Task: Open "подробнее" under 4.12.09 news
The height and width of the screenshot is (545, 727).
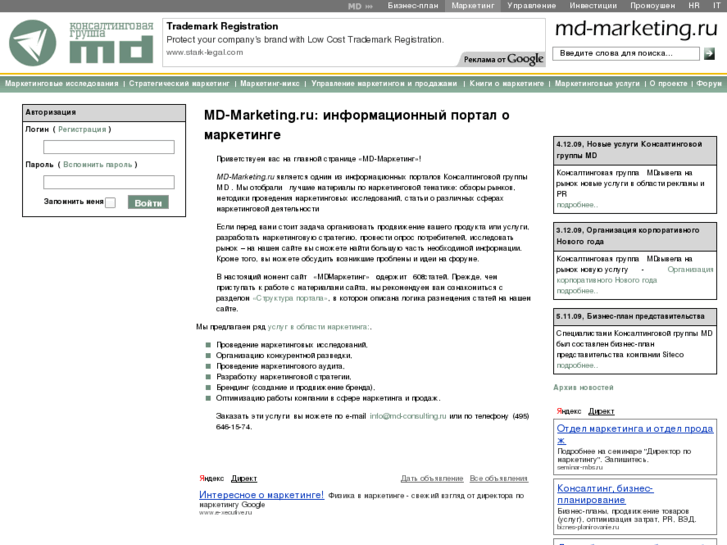Action: click(x=577, y=205)
